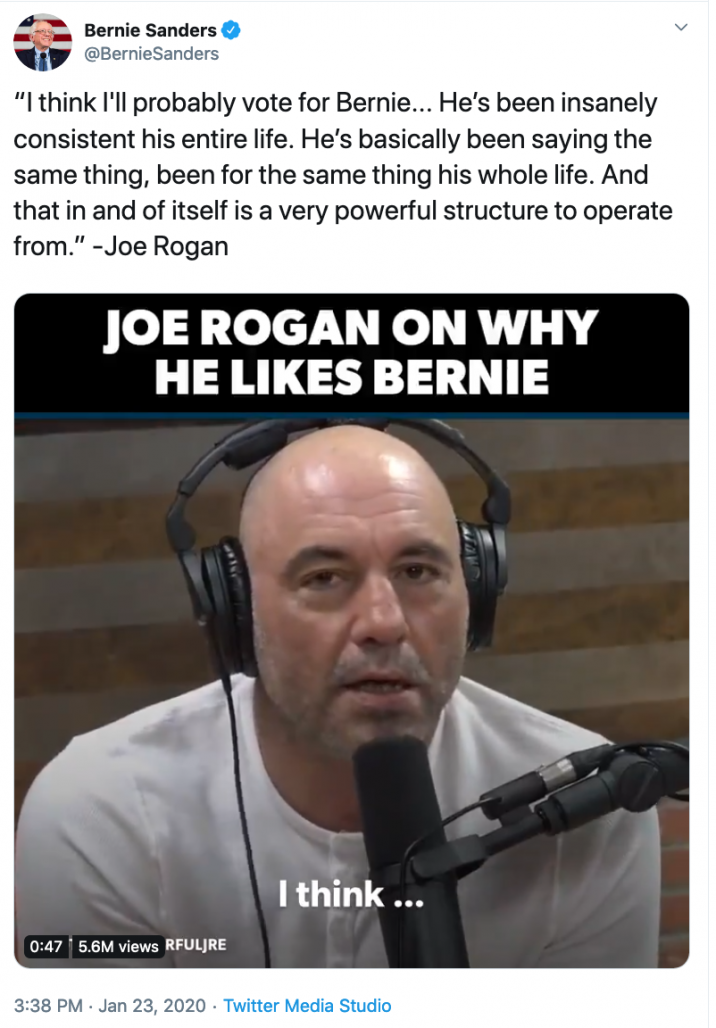Click the '-Joe Rogan' attribution text
Image resolution: width=716 pixels, height=1028 pixels.
pos(161,247)
